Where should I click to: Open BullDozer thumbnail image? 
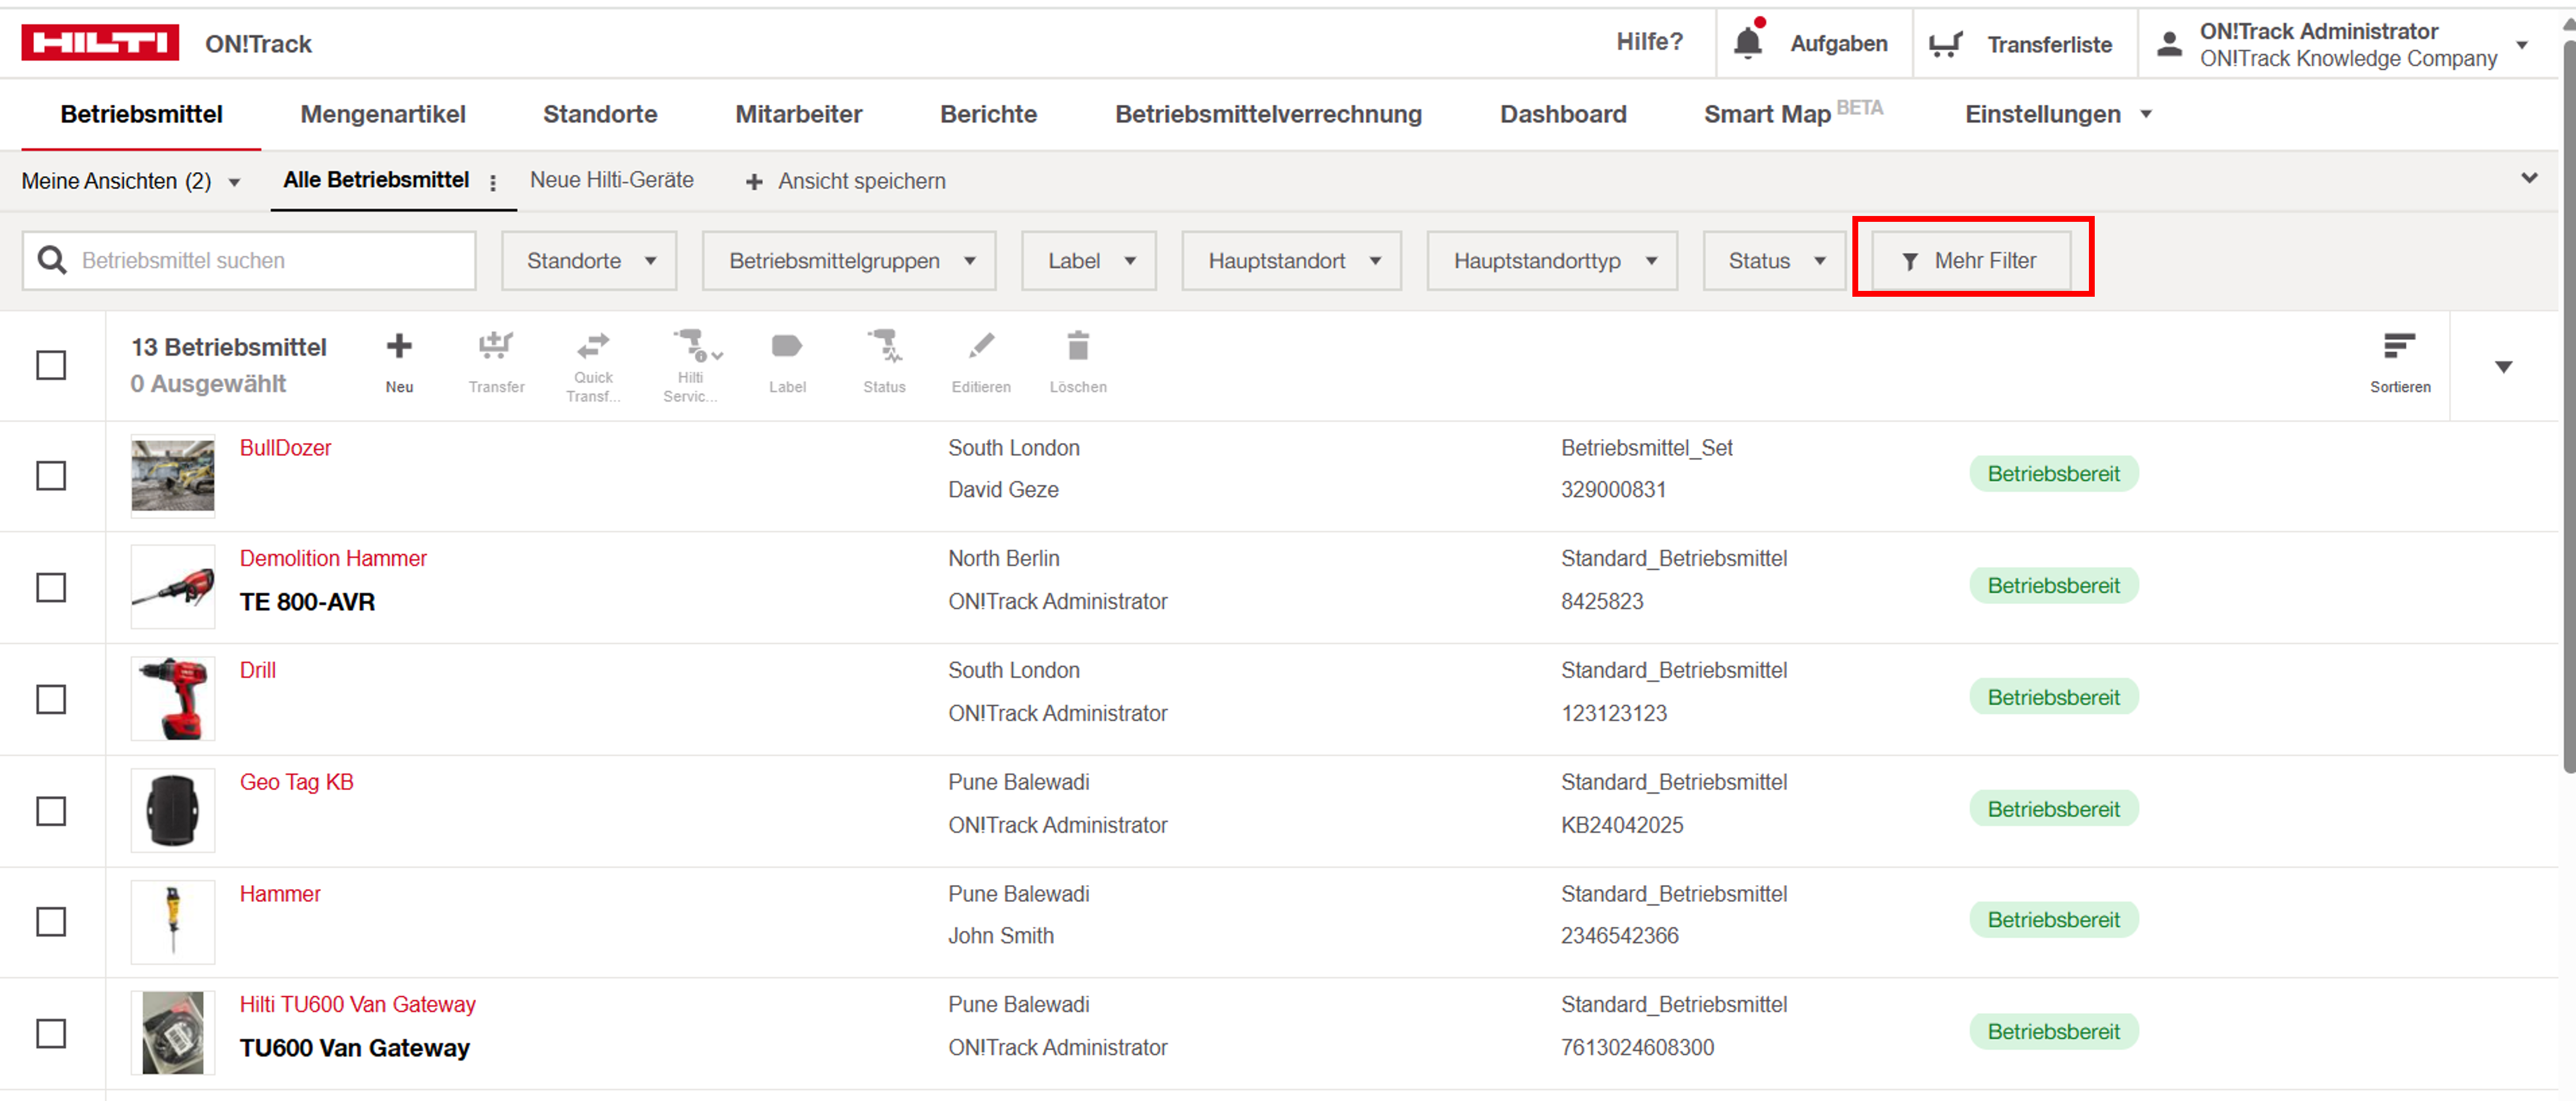coord(173,475)
